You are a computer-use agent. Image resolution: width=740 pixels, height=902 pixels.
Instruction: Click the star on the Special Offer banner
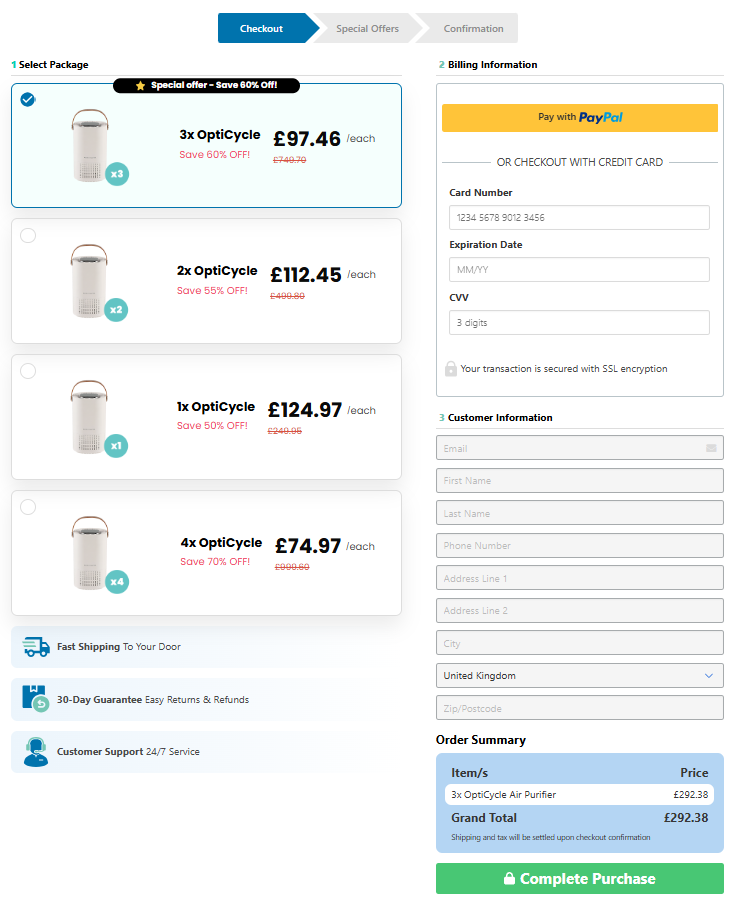tap(138, 85)
